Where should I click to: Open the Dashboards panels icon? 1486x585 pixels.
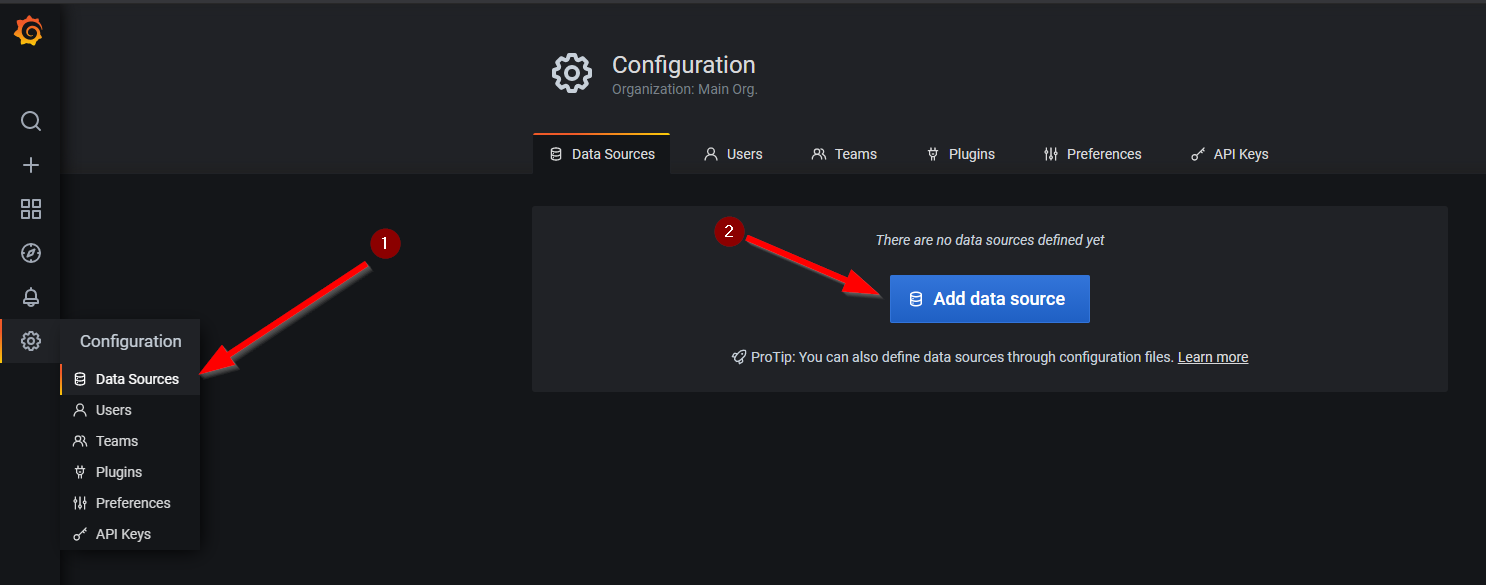(30, 209)
